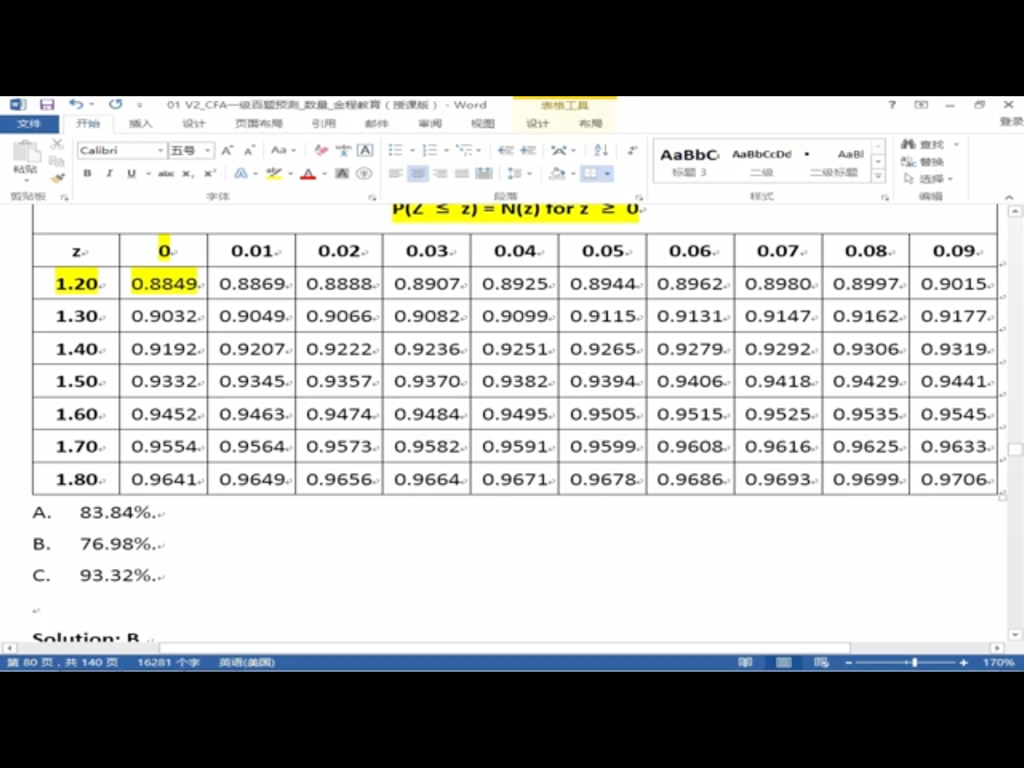Expand the numbering list dropdown arrow
Image resolution: width=1024 pixels, height=768 pixels.
pos(446,151)
